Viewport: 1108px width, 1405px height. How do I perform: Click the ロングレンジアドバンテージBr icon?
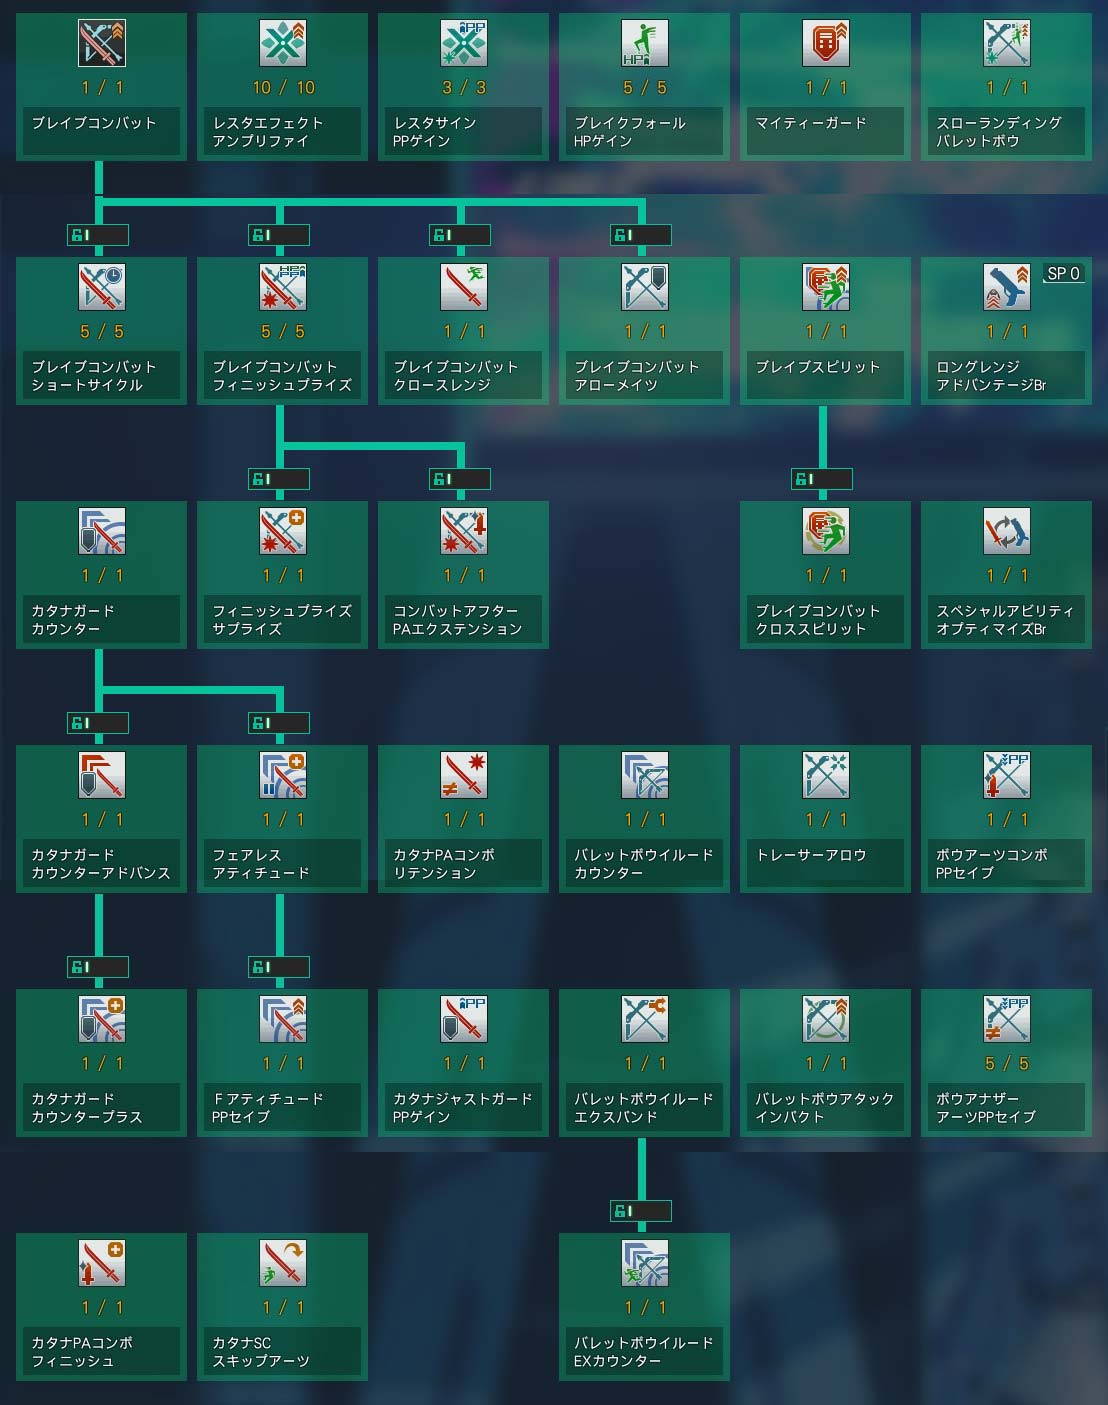1006,287
